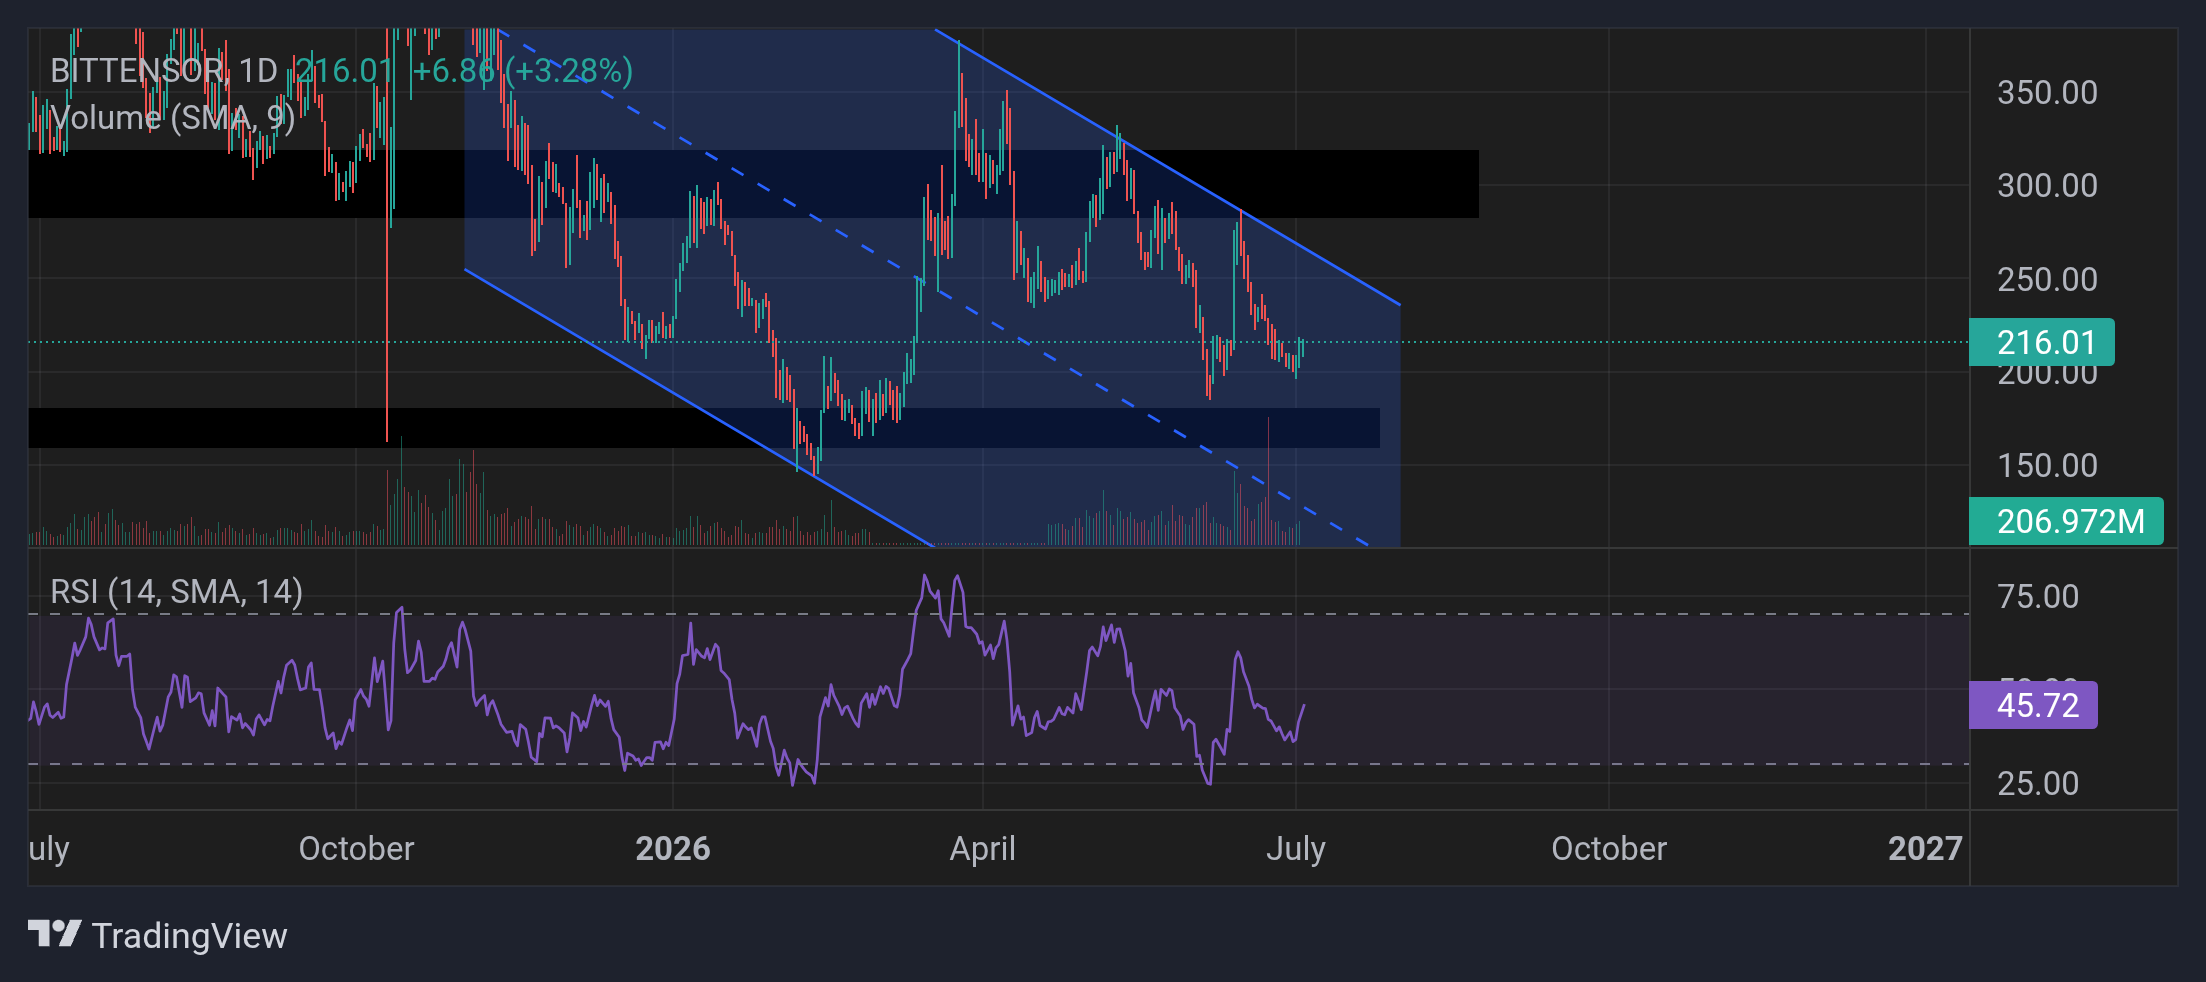The width and height of the screenshot is (2206, 982).
Task: Select the upper black resistance zone rectangle
Action: tap(753, 184)
